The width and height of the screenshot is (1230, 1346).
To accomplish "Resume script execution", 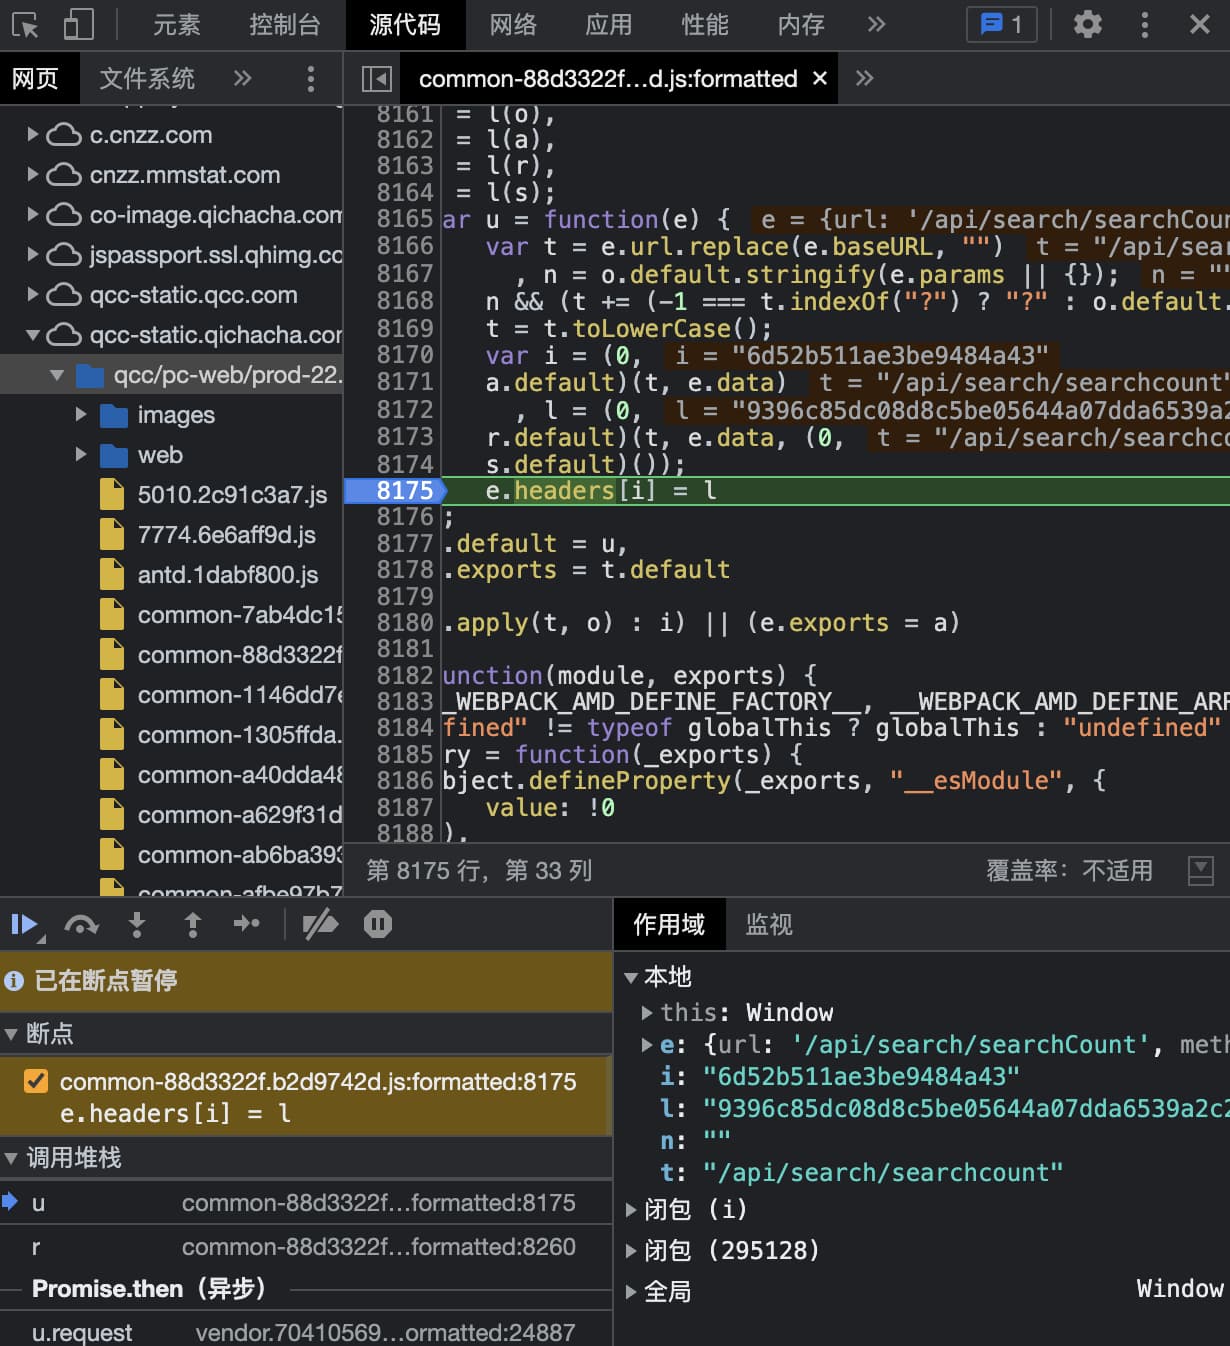I will coord(24,924).
